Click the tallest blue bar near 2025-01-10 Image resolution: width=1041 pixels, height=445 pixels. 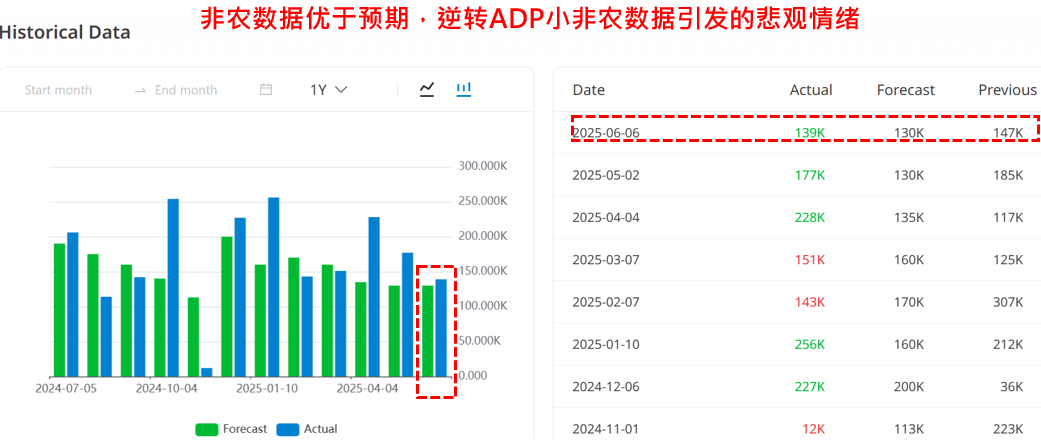273,287
